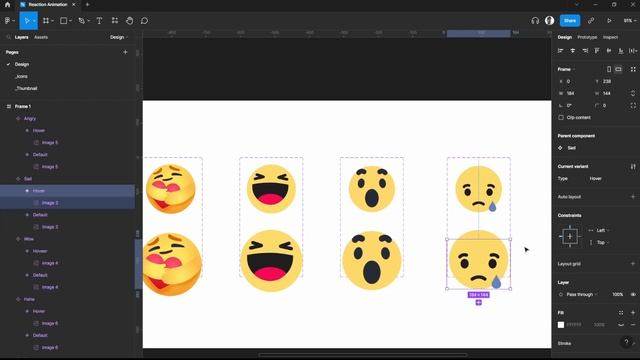Screen dimensions: 640x360
Task: Go to the home icon
Action: 7,5
